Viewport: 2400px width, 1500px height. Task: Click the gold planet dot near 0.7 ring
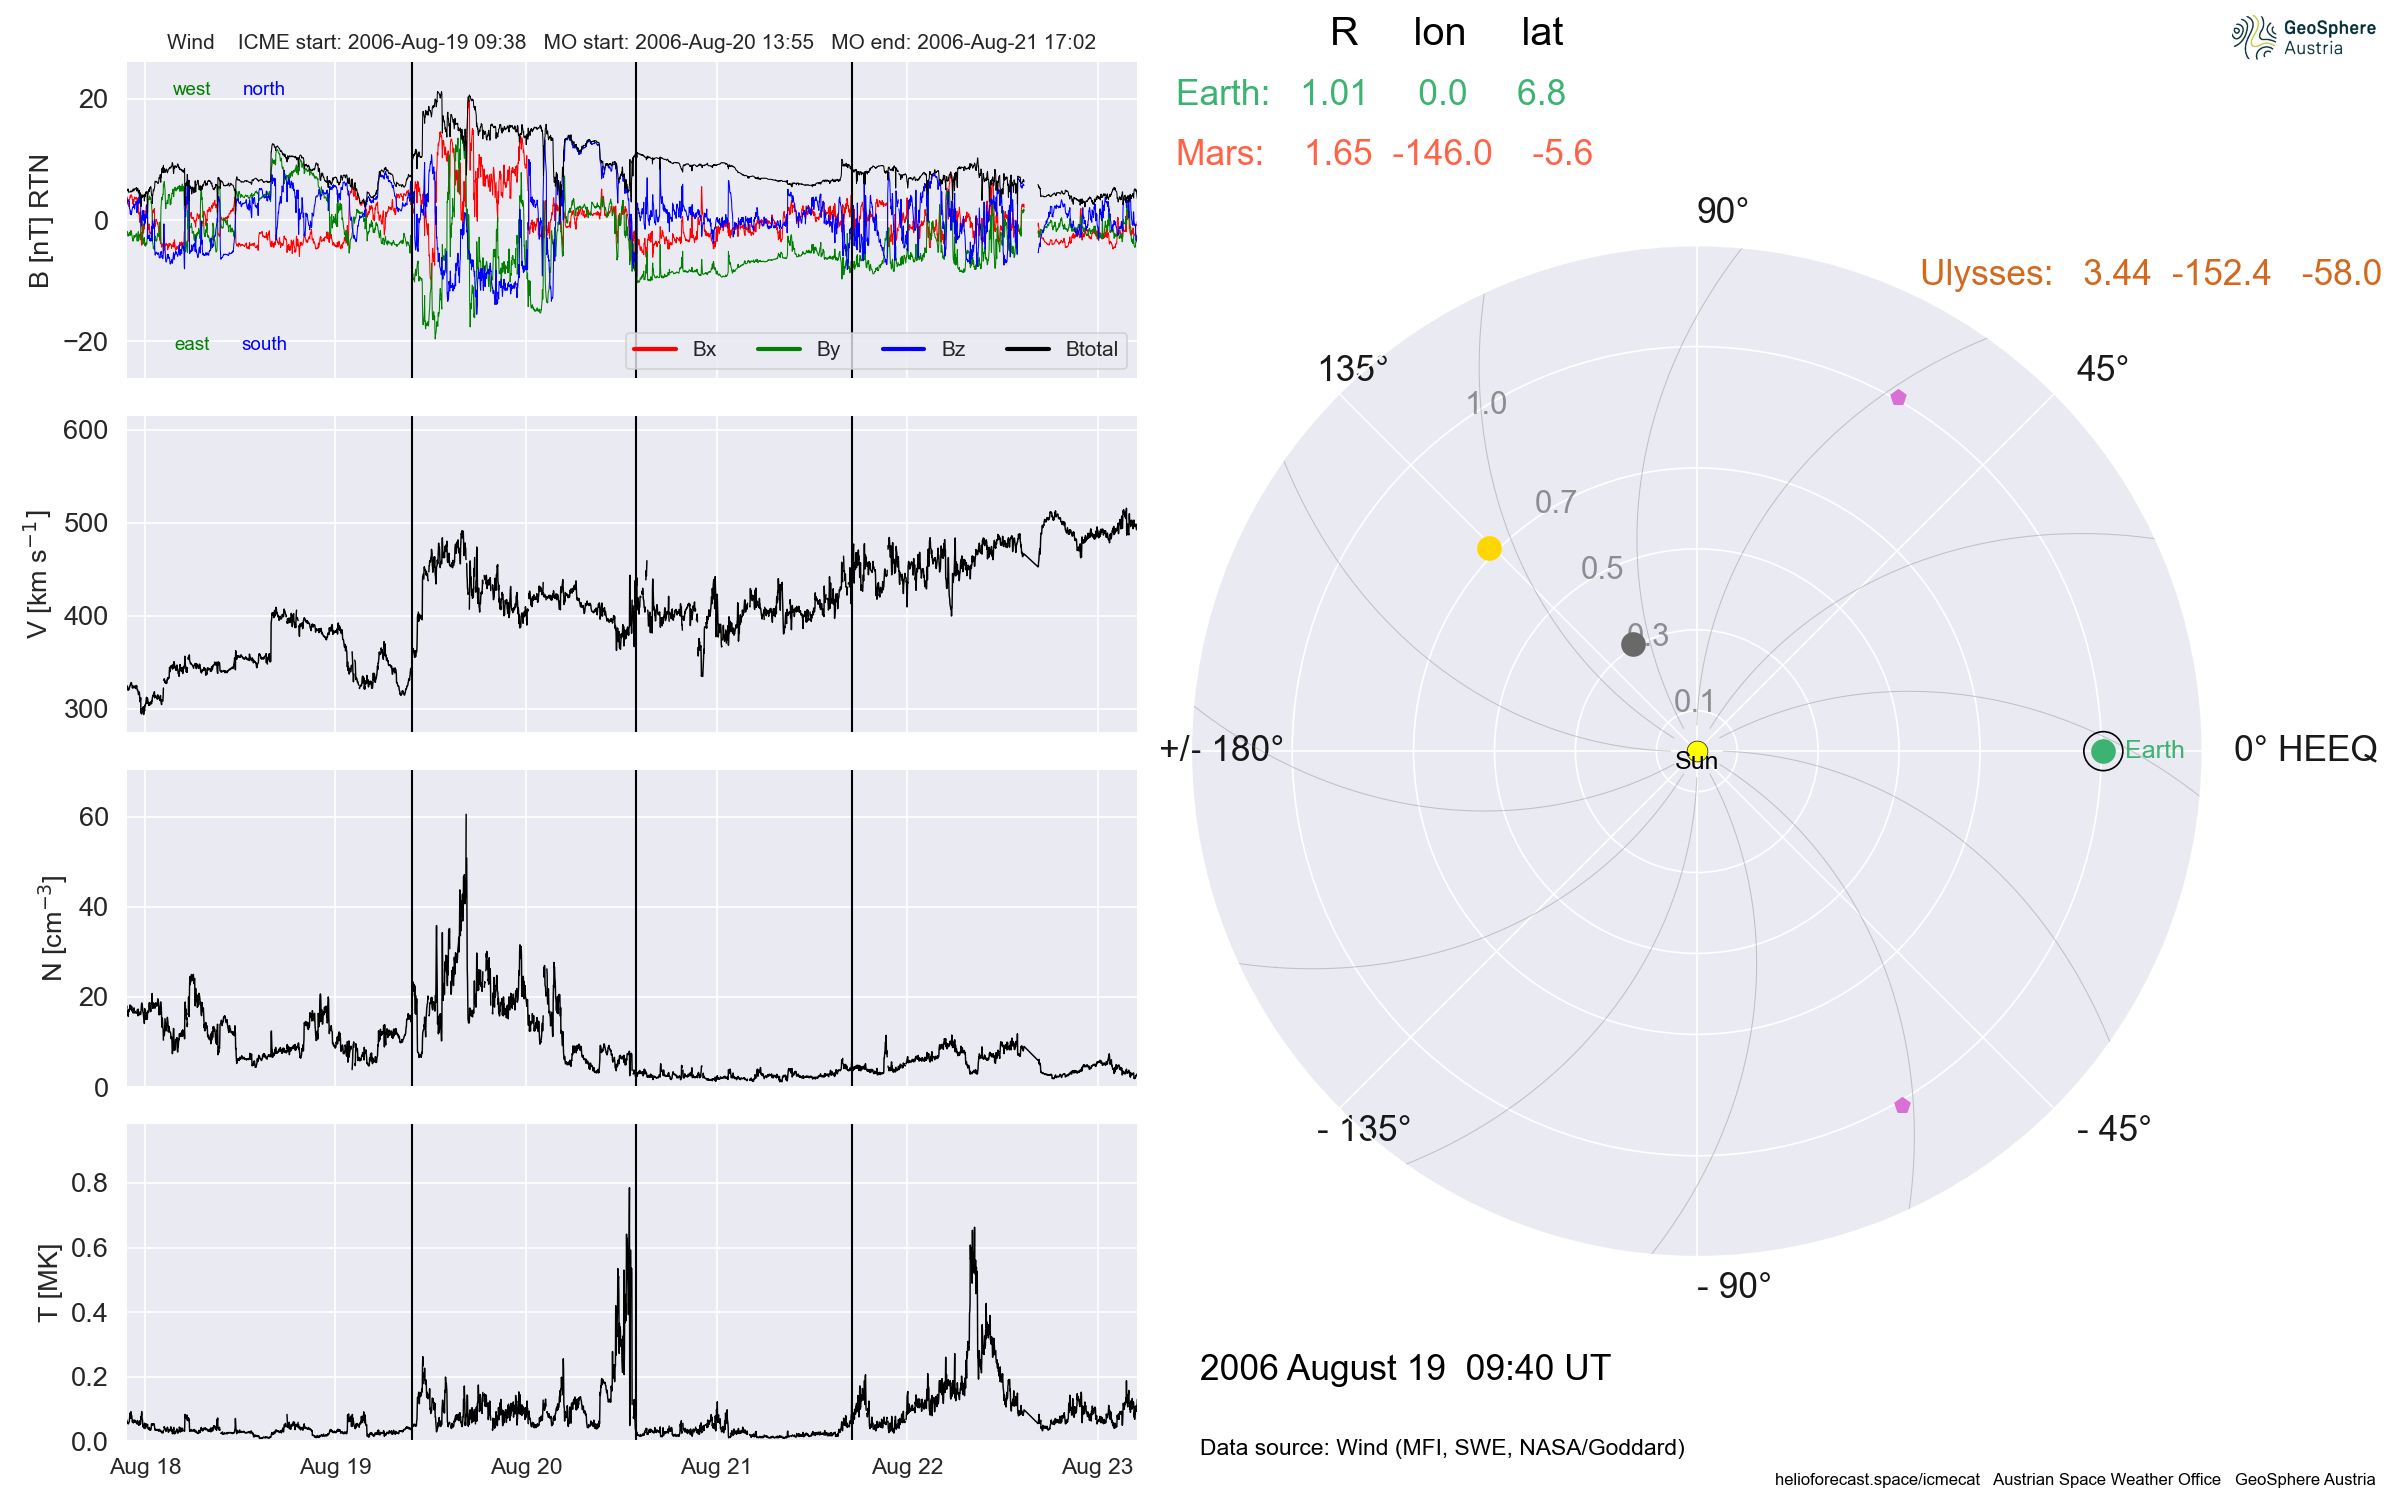(1489, 548)
